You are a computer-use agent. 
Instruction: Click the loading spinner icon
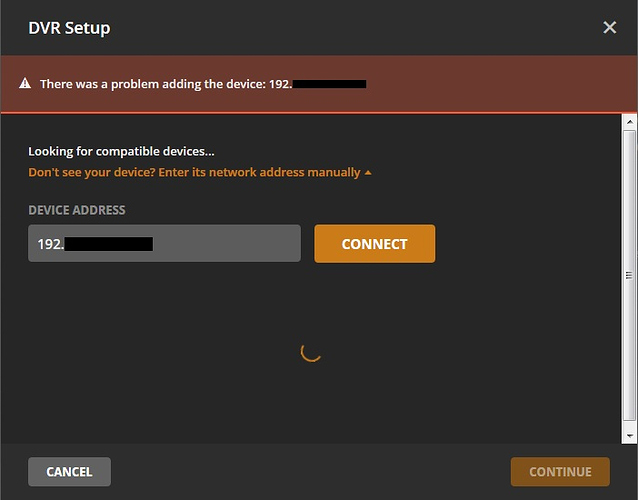point(311,351)
